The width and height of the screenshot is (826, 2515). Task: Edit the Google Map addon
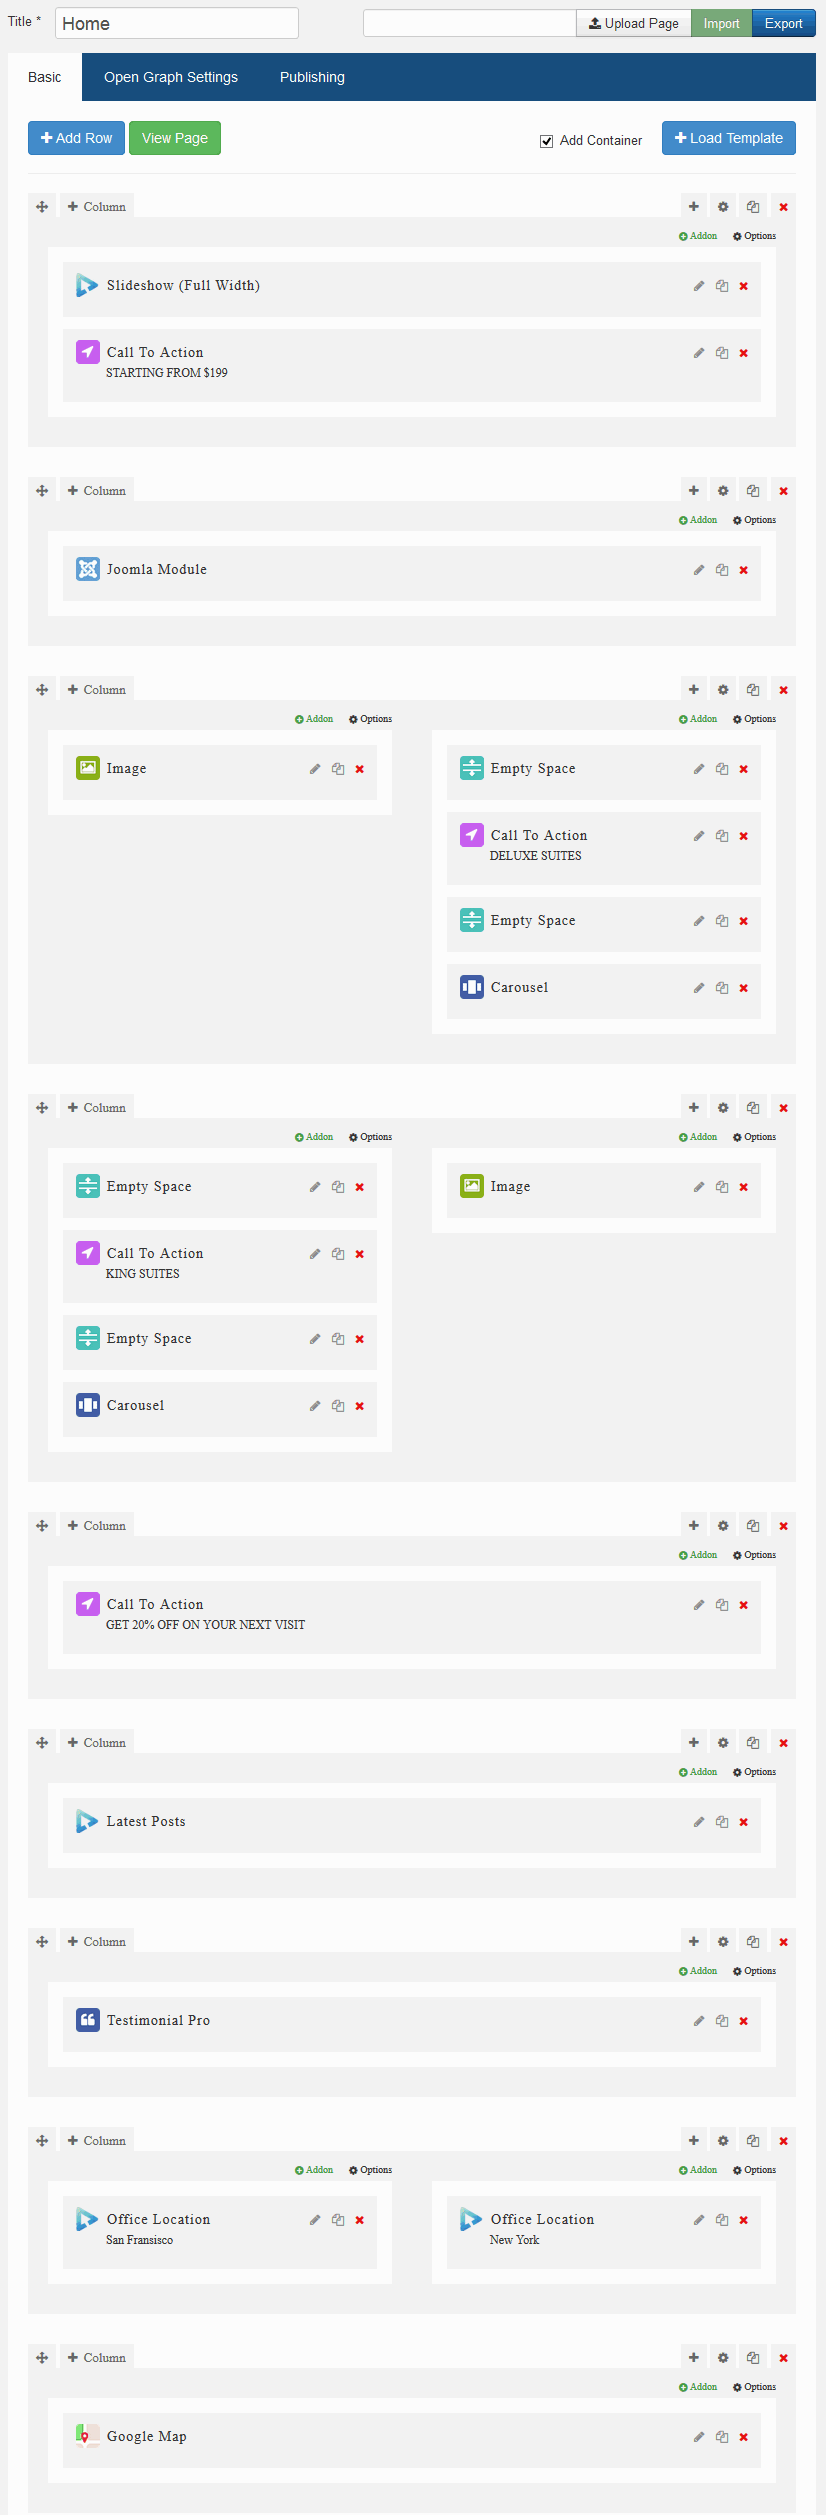tap(699, 2437)
